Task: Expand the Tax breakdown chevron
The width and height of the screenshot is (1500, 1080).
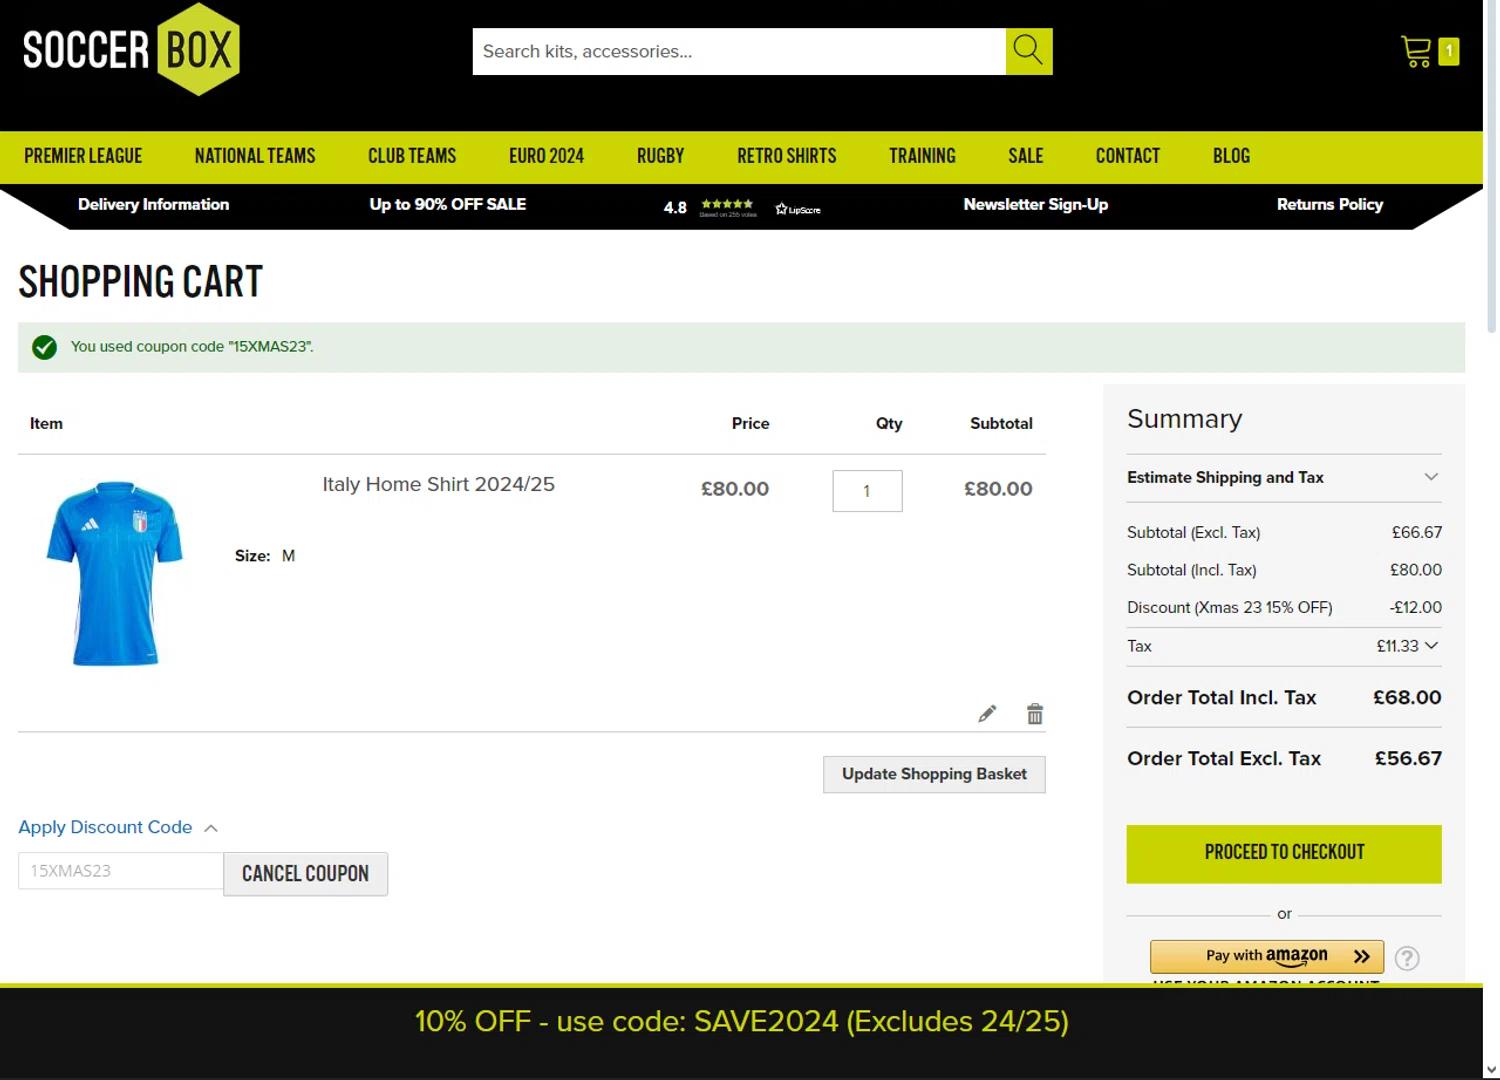Action: point(1431,646)
